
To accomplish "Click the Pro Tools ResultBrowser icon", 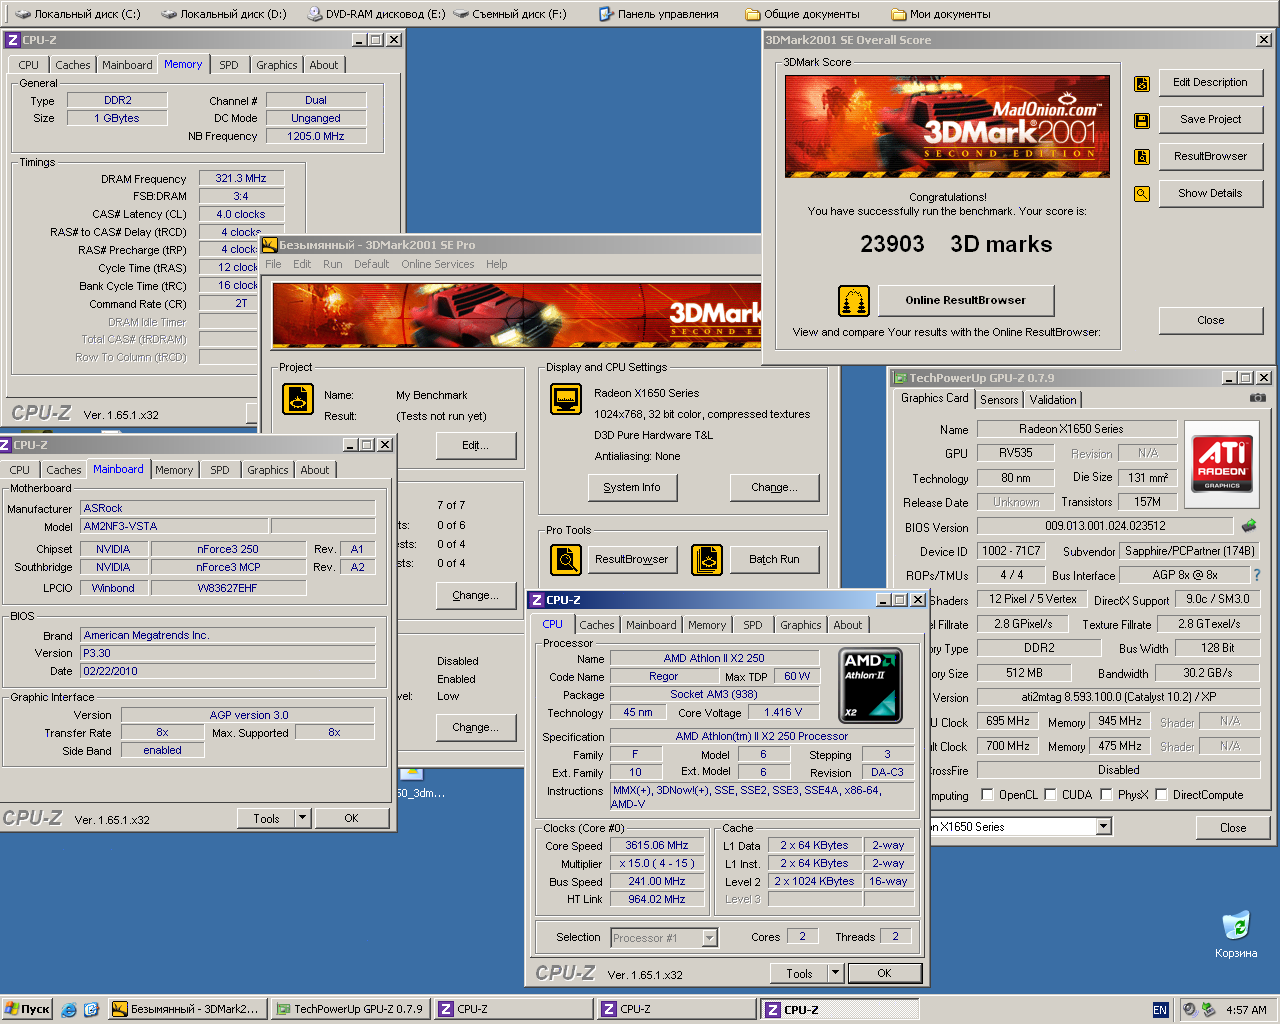I will pos(566,559).
